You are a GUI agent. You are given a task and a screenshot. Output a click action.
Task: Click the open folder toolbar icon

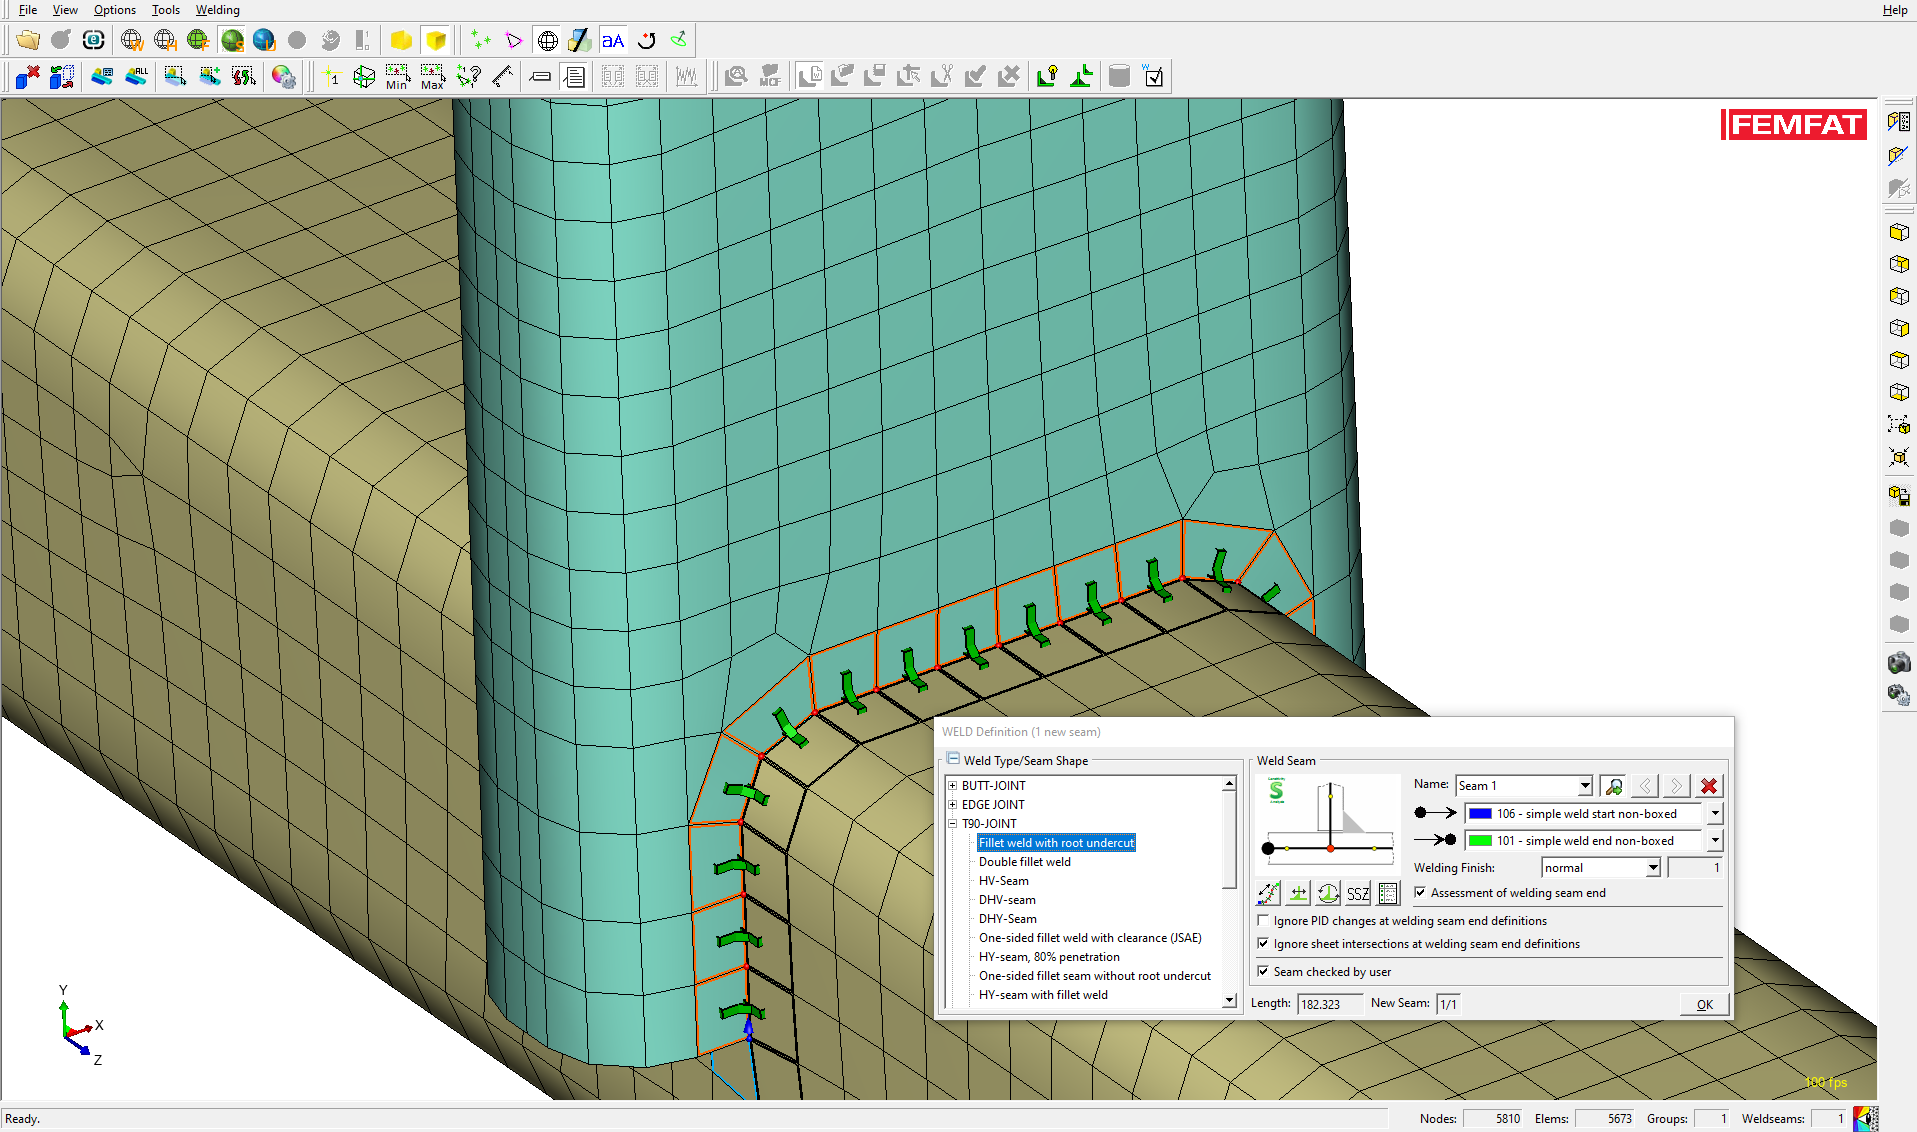[27, 40]
